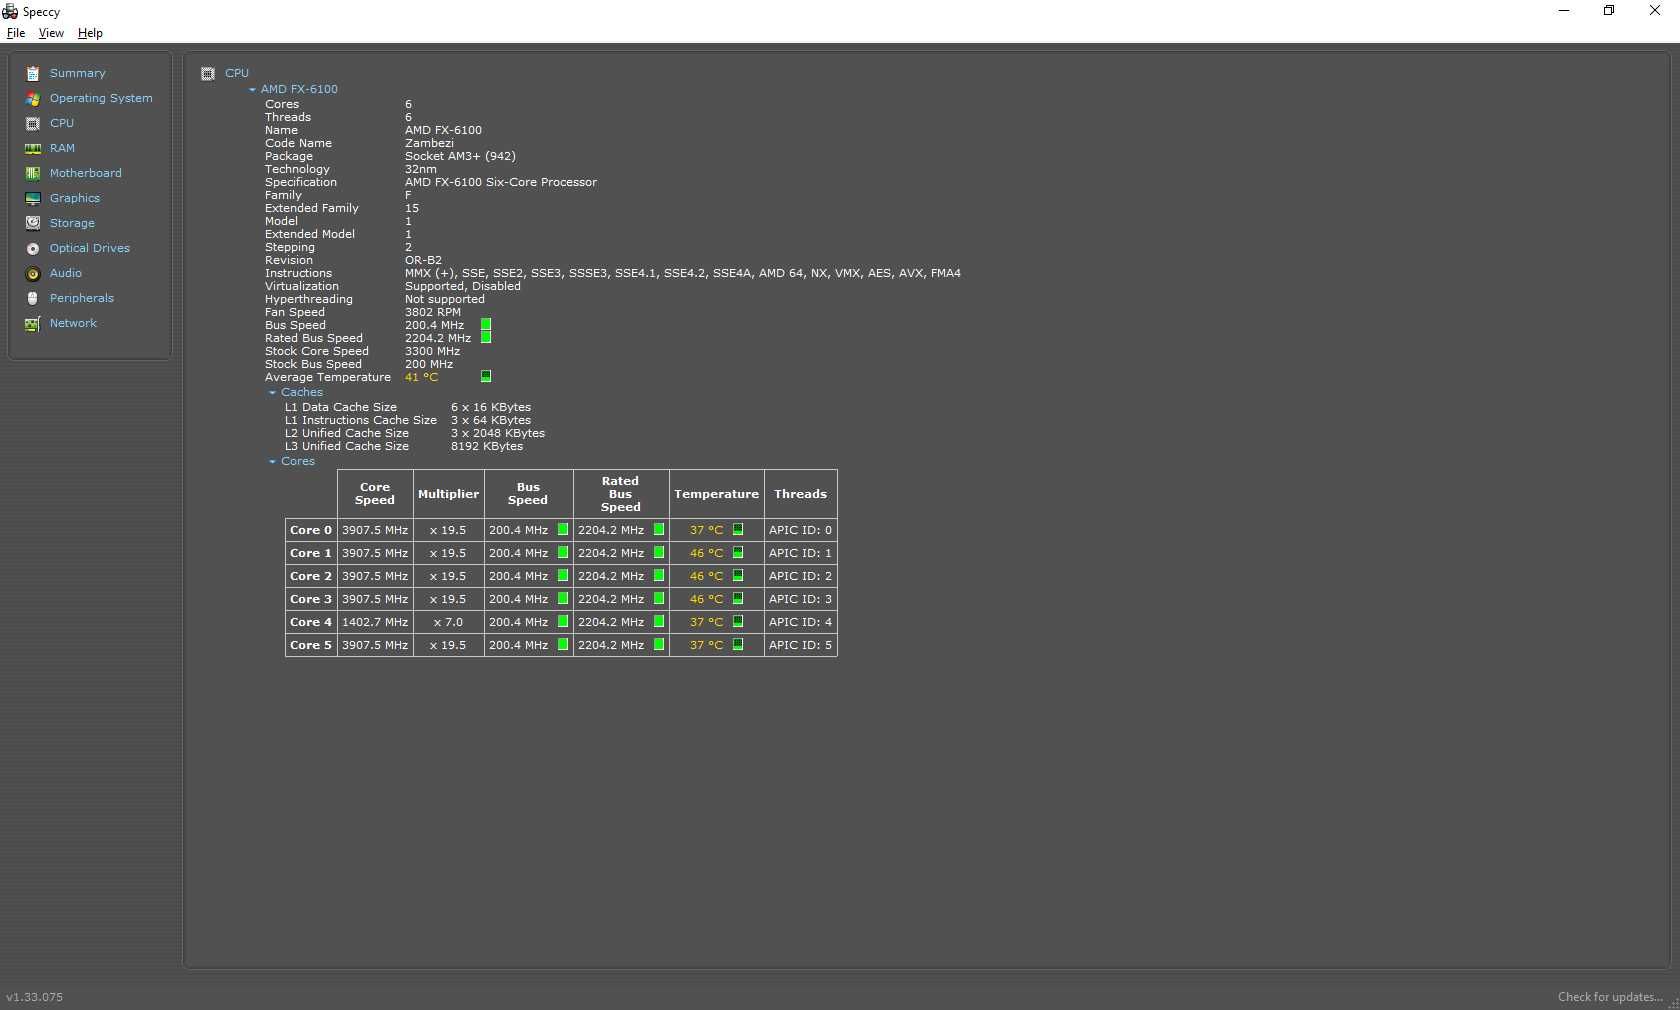The image size is (1680, 1010).
Task: Collapse the Cores section
Action: point(272,461)
